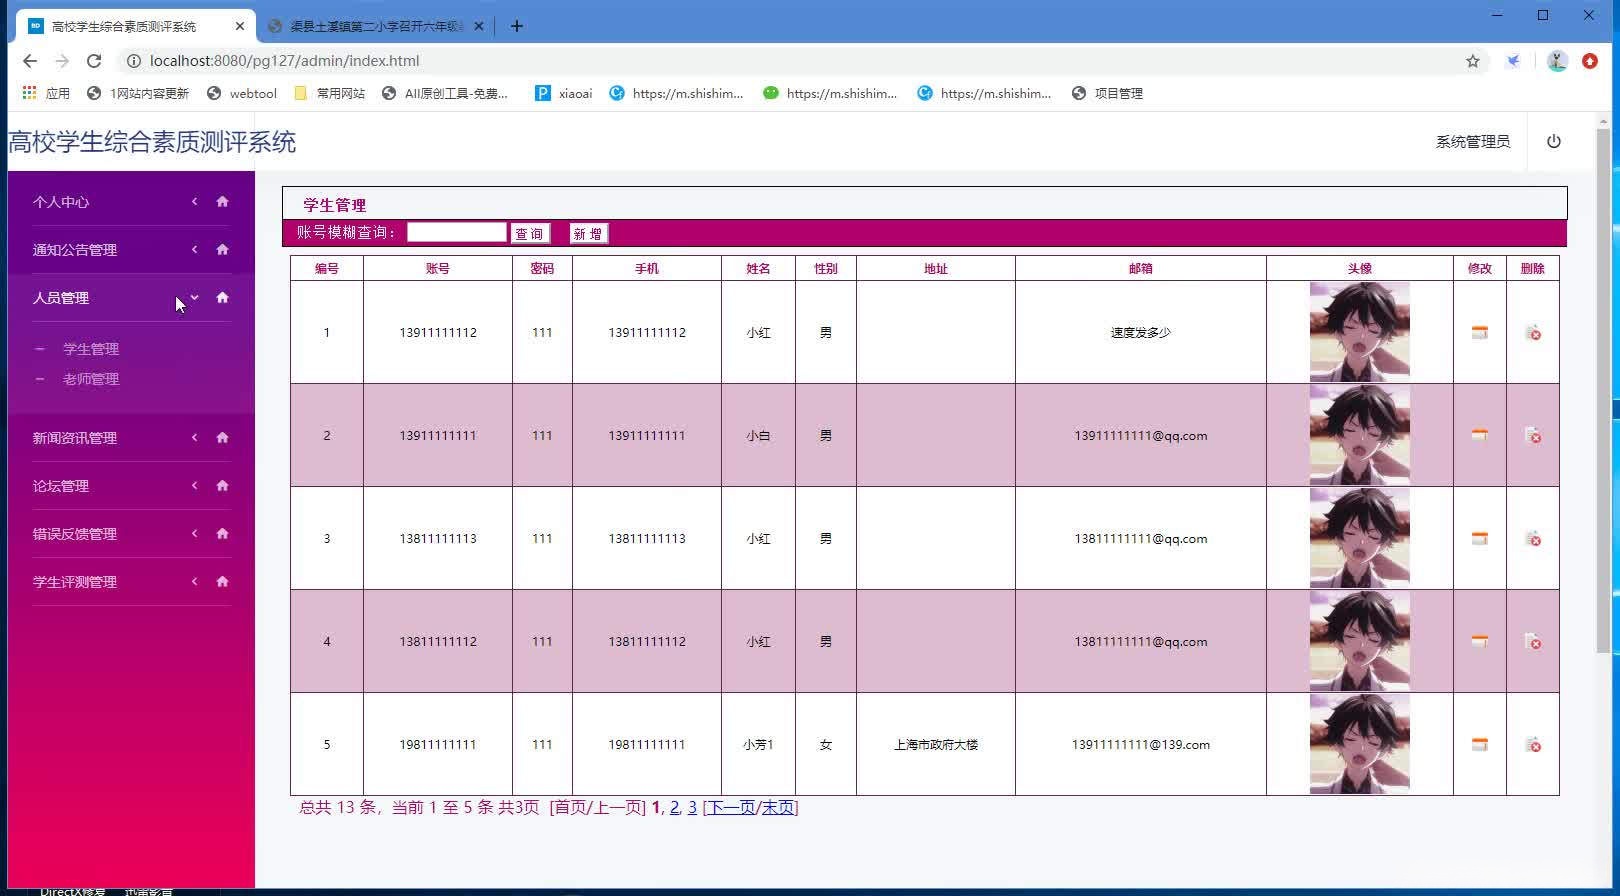Open 学生管理 submenu item
The width and height of the screenshot is (1620, 896).
click(x=91, y=349)
